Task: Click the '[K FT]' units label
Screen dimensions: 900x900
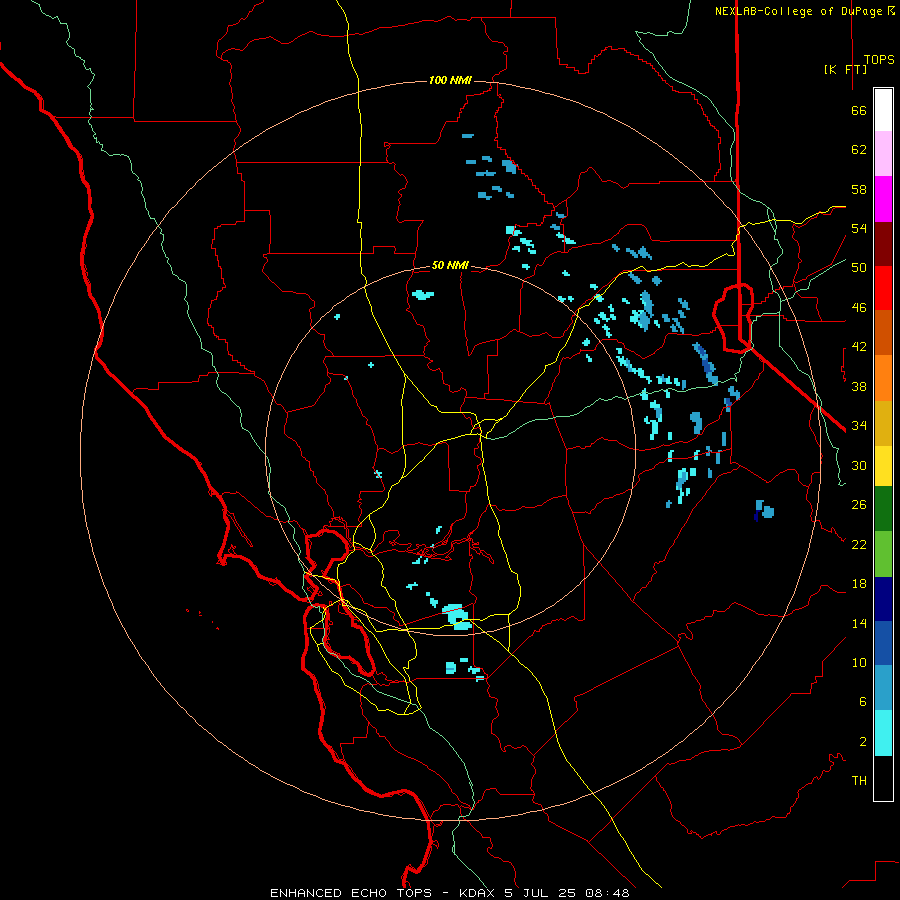Action: click(845, 69)
